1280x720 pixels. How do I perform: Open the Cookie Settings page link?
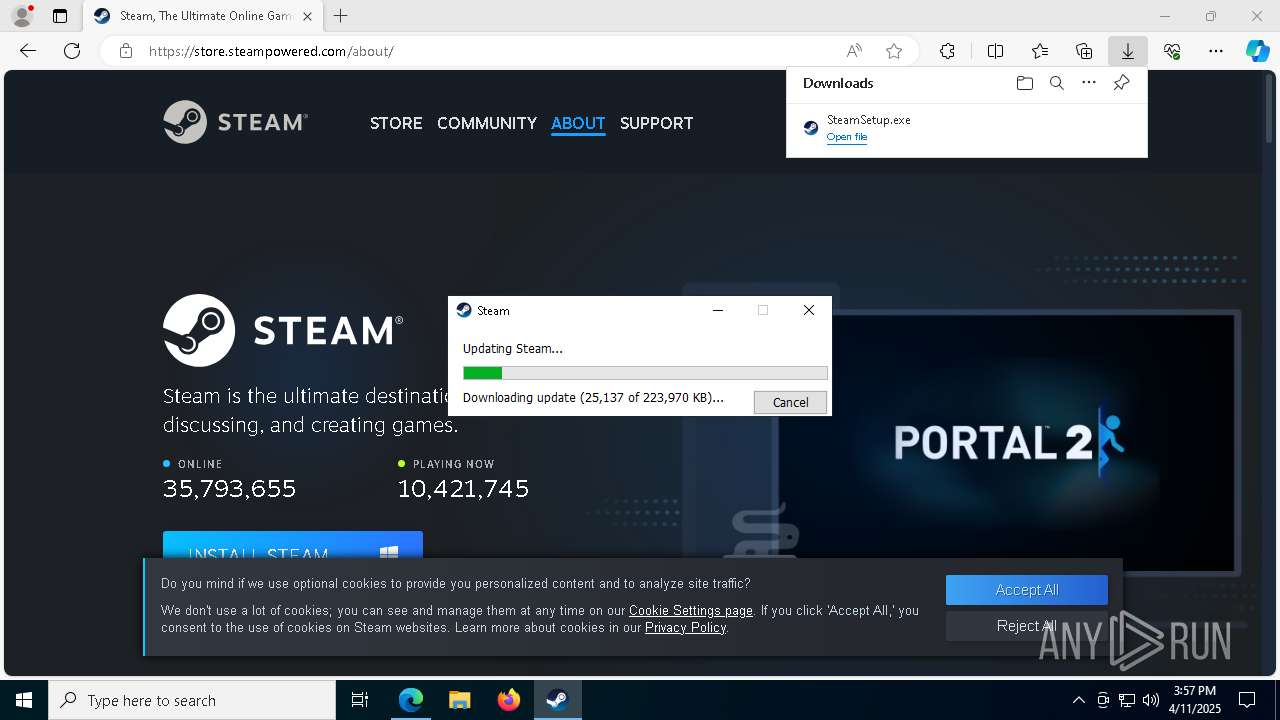tap(691, 610)
